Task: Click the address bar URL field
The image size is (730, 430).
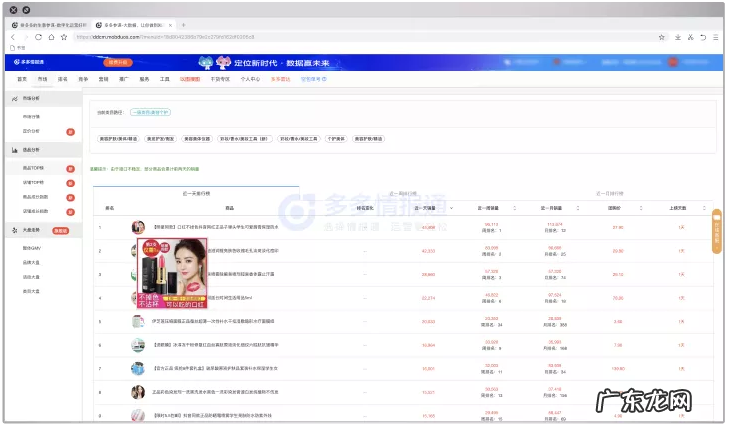Action: pos(363,37)
